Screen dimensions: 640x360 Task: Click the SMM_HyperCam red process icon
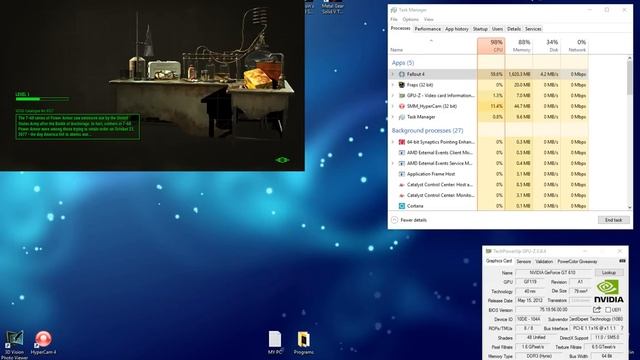pos(402,106)
